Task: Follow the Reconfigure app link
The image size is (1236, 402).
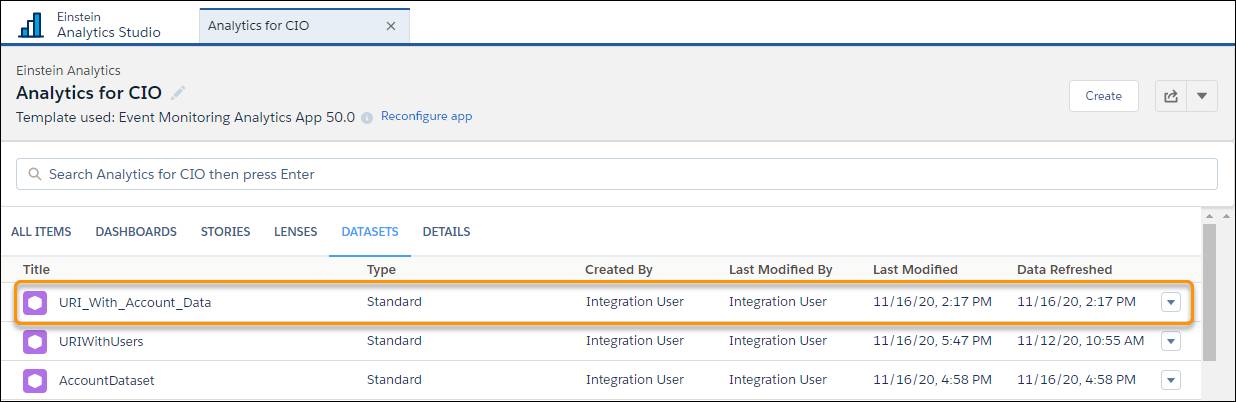Action: pyautogui.click(x=427, y=116)
